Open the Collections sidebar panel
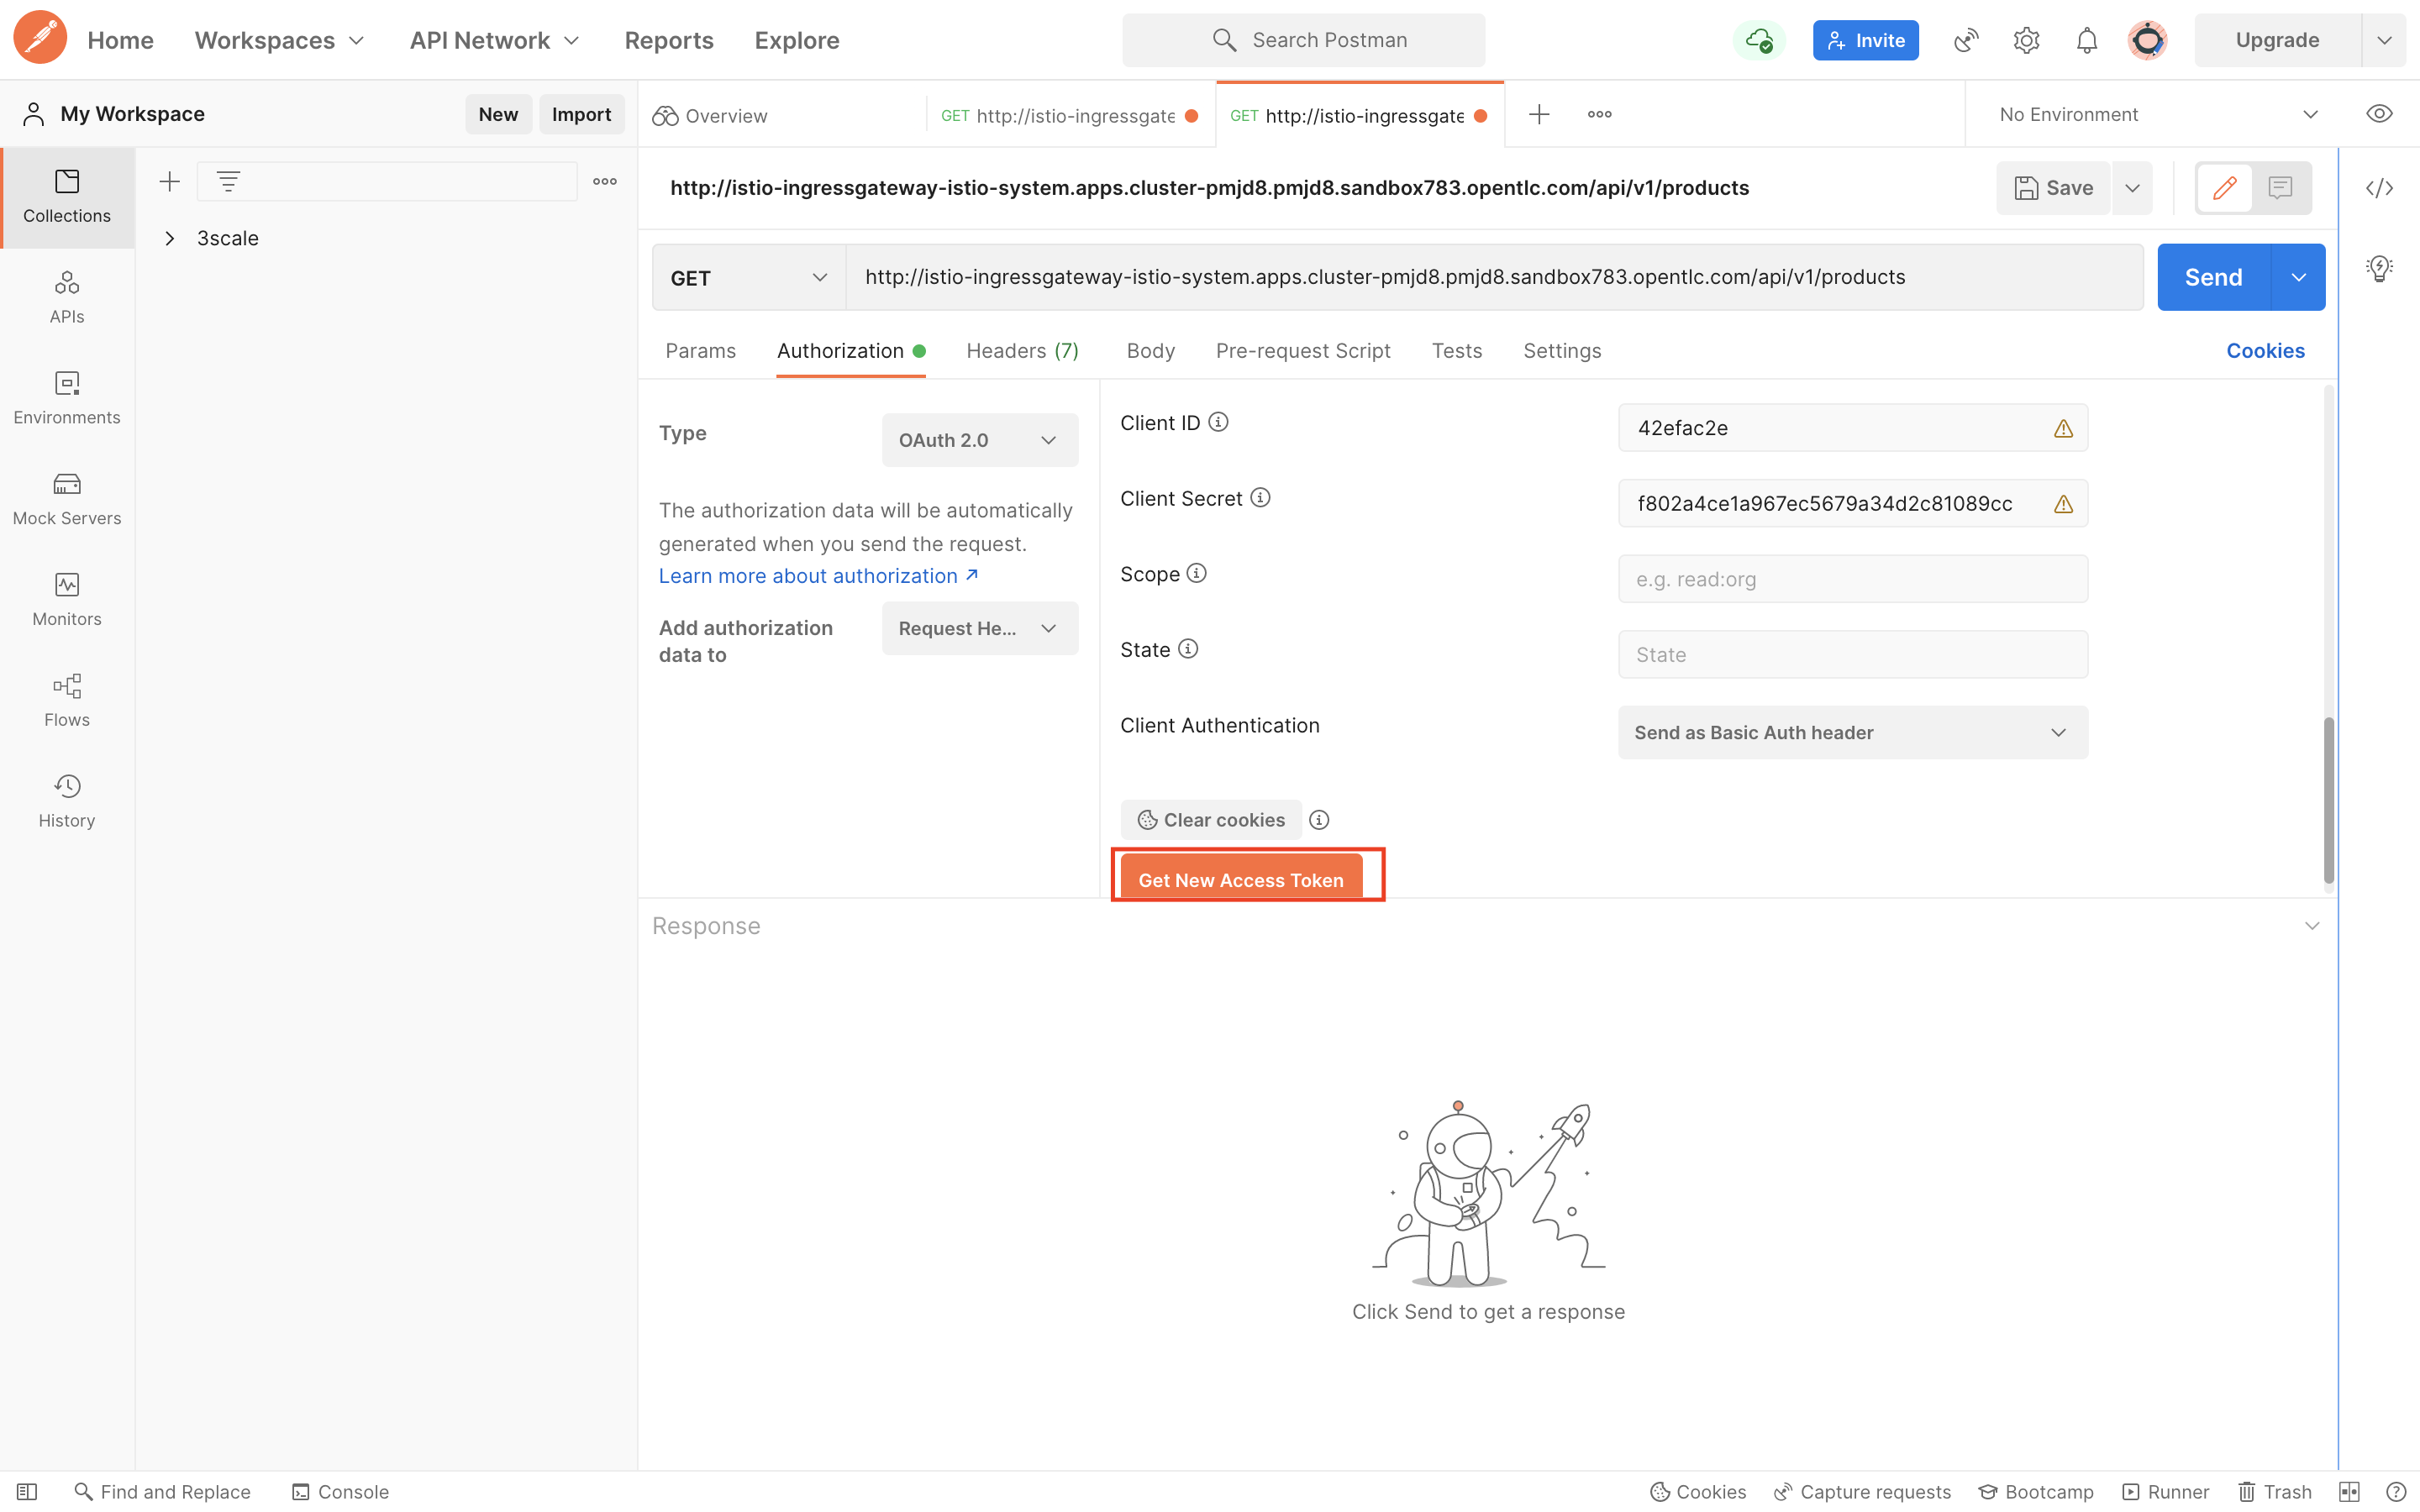Viewport: 2420px width, 1512px height. pyautogui.click(x=67, y=196)
